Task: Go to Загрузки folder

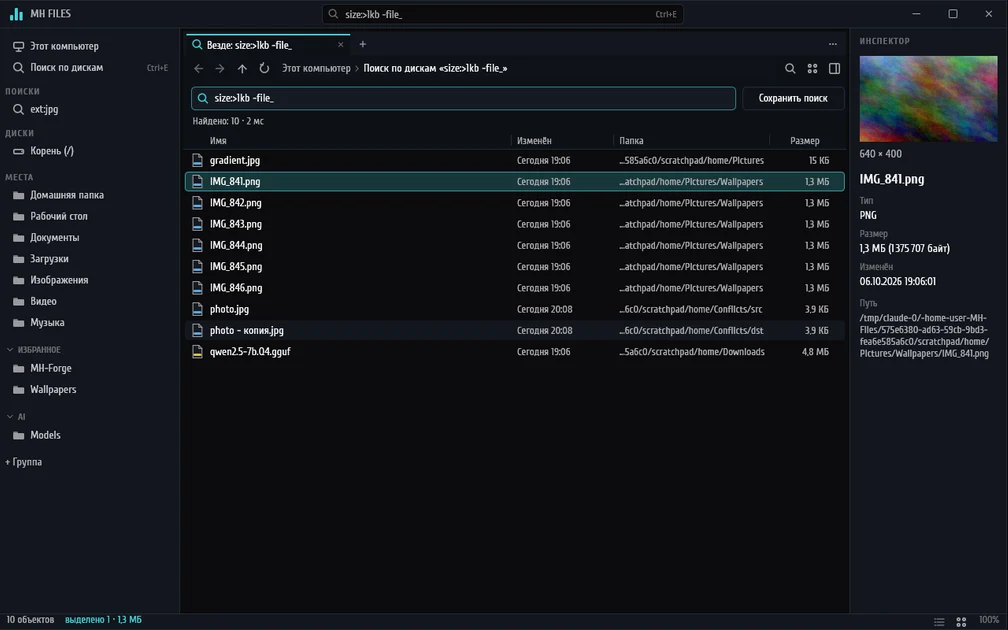Action: click(x=89, y=258)
